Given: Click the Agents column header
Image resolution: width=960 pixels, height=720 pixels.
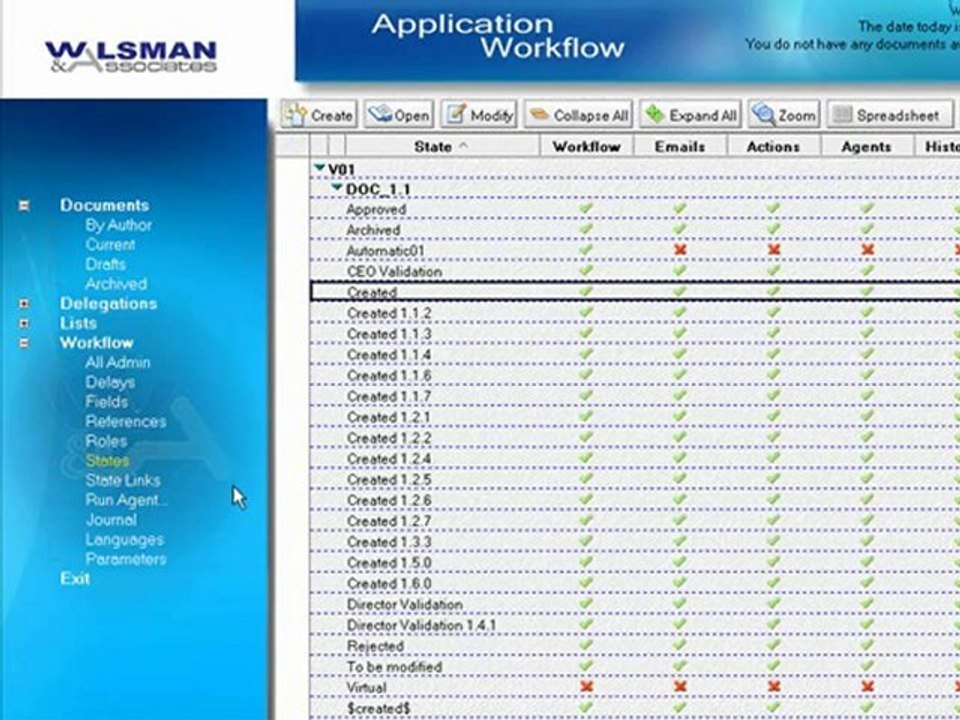Looking at the screenshot, I should click(866, 146).
